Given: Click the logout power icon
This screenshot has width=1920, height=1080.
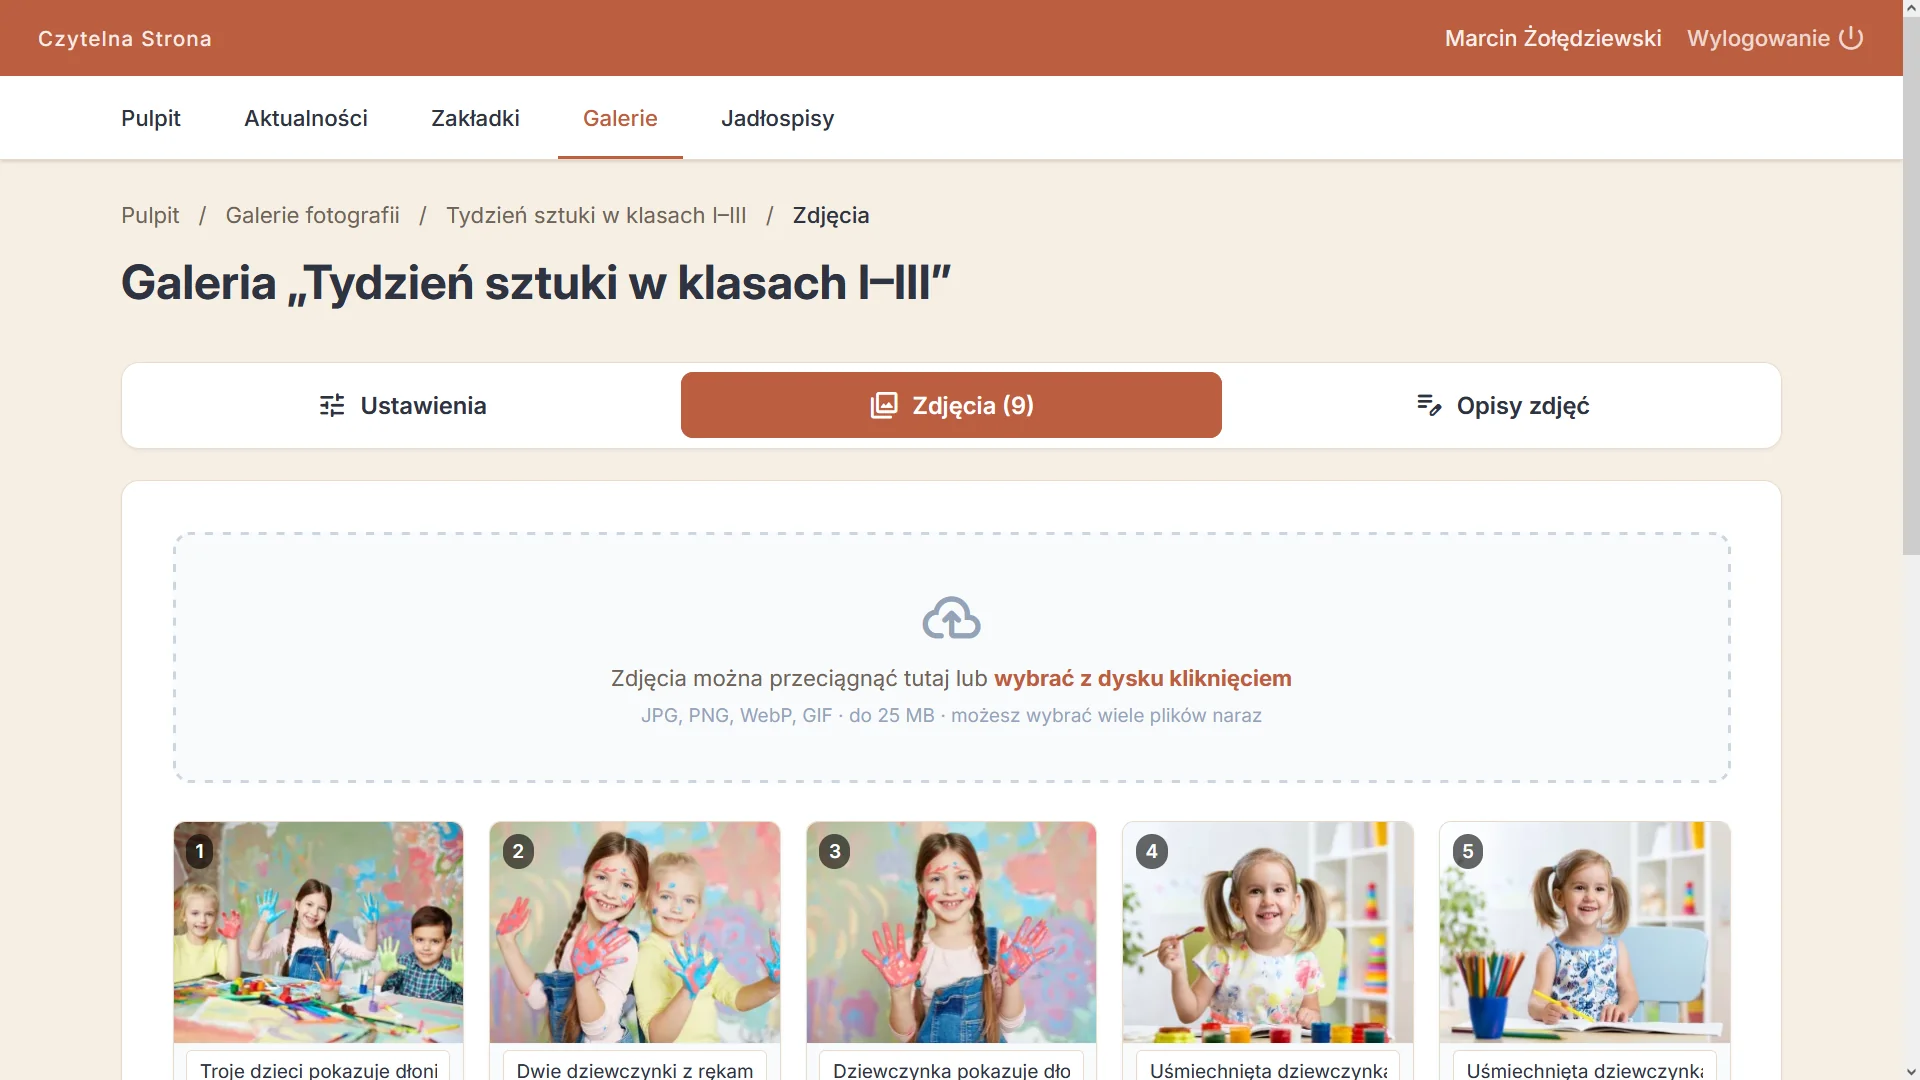Looking at the screenshot, I should coord(1851,38).
